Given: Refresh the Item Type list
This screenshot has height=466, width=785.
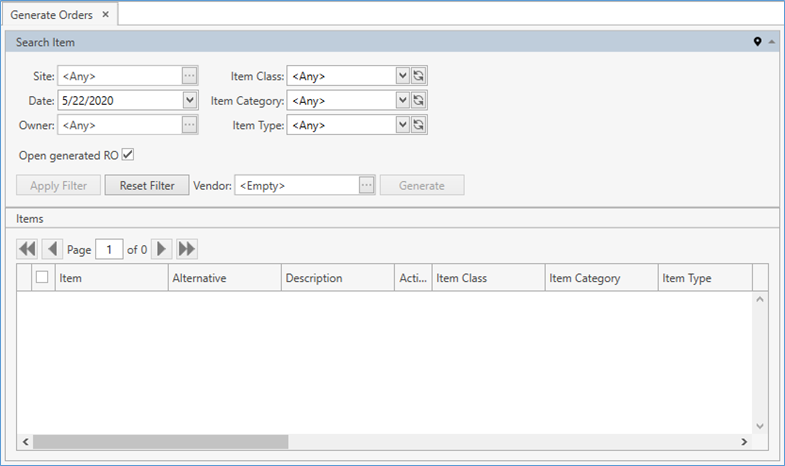Looking at the screenshot, I should (x=420, y=125).
